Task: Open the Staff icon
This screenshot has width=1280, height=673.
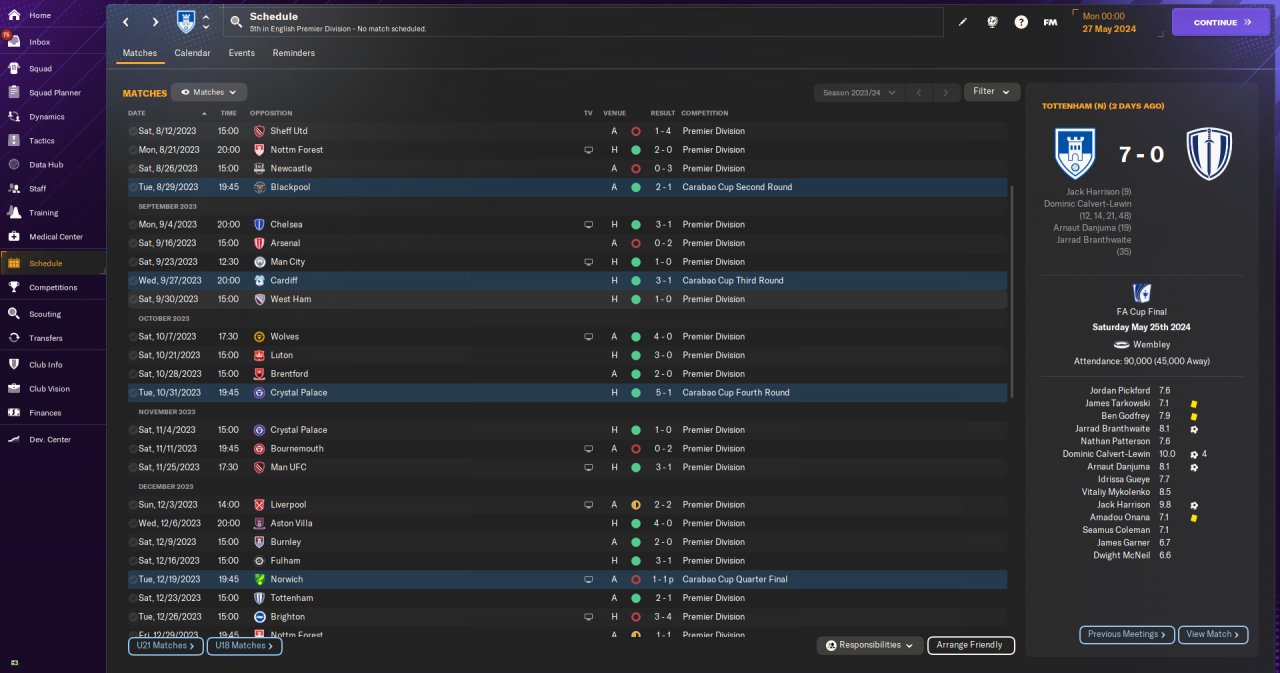Action: (x=14, y=188)
